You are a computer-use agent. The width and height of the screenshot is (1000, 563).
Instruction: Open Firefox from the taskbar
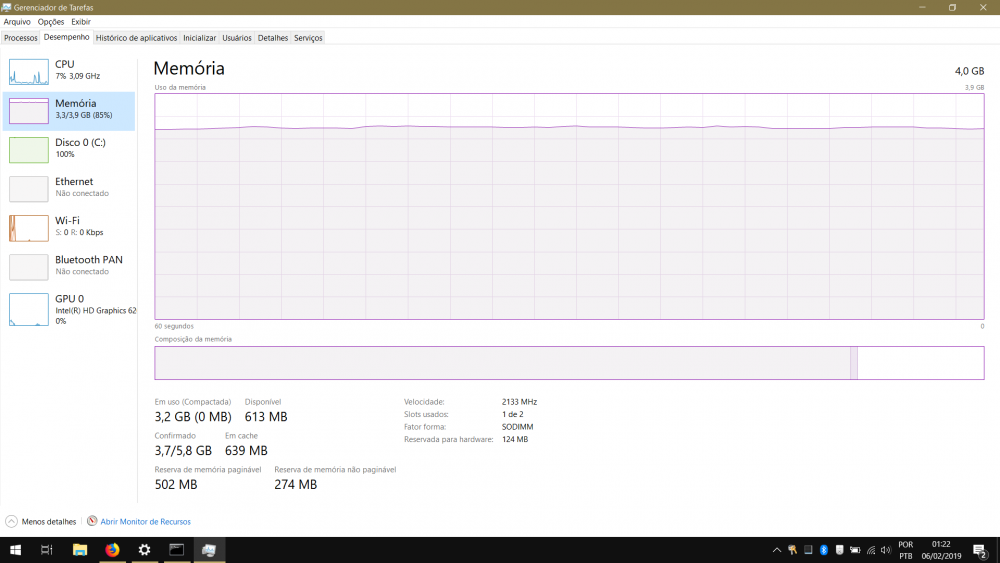tap(112, 550)
